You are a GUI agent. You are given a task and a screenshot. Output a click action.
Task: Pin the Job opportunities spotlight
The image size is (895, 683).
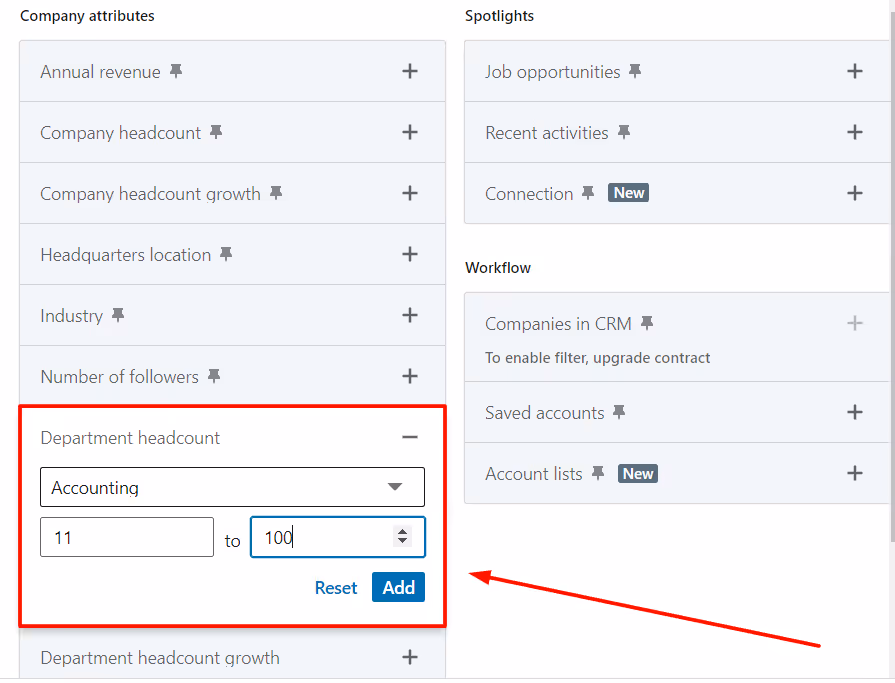pos(634,70)
